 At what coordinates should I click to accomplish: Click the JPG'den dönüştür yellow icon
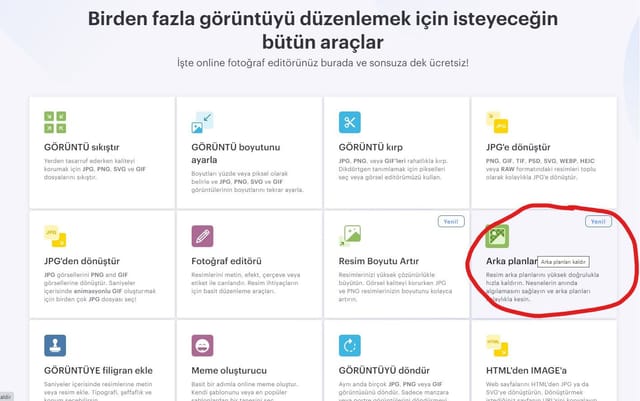point(55,236)
